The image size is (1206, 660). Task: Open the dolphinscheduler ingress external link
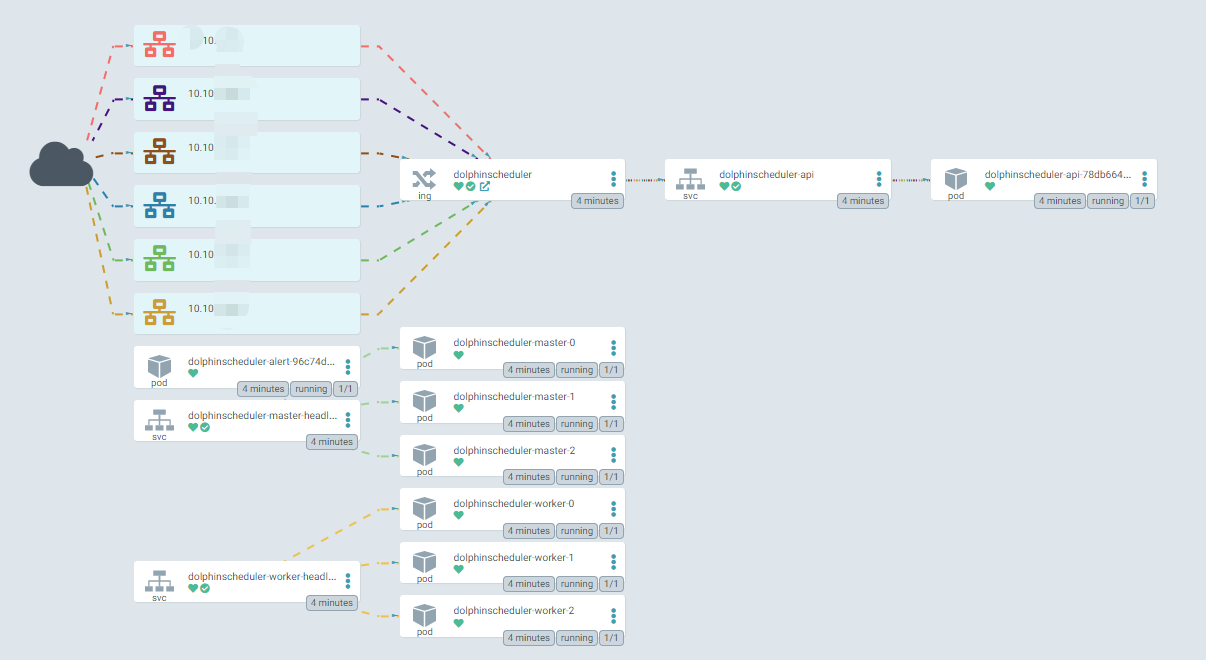click(485, 186)
